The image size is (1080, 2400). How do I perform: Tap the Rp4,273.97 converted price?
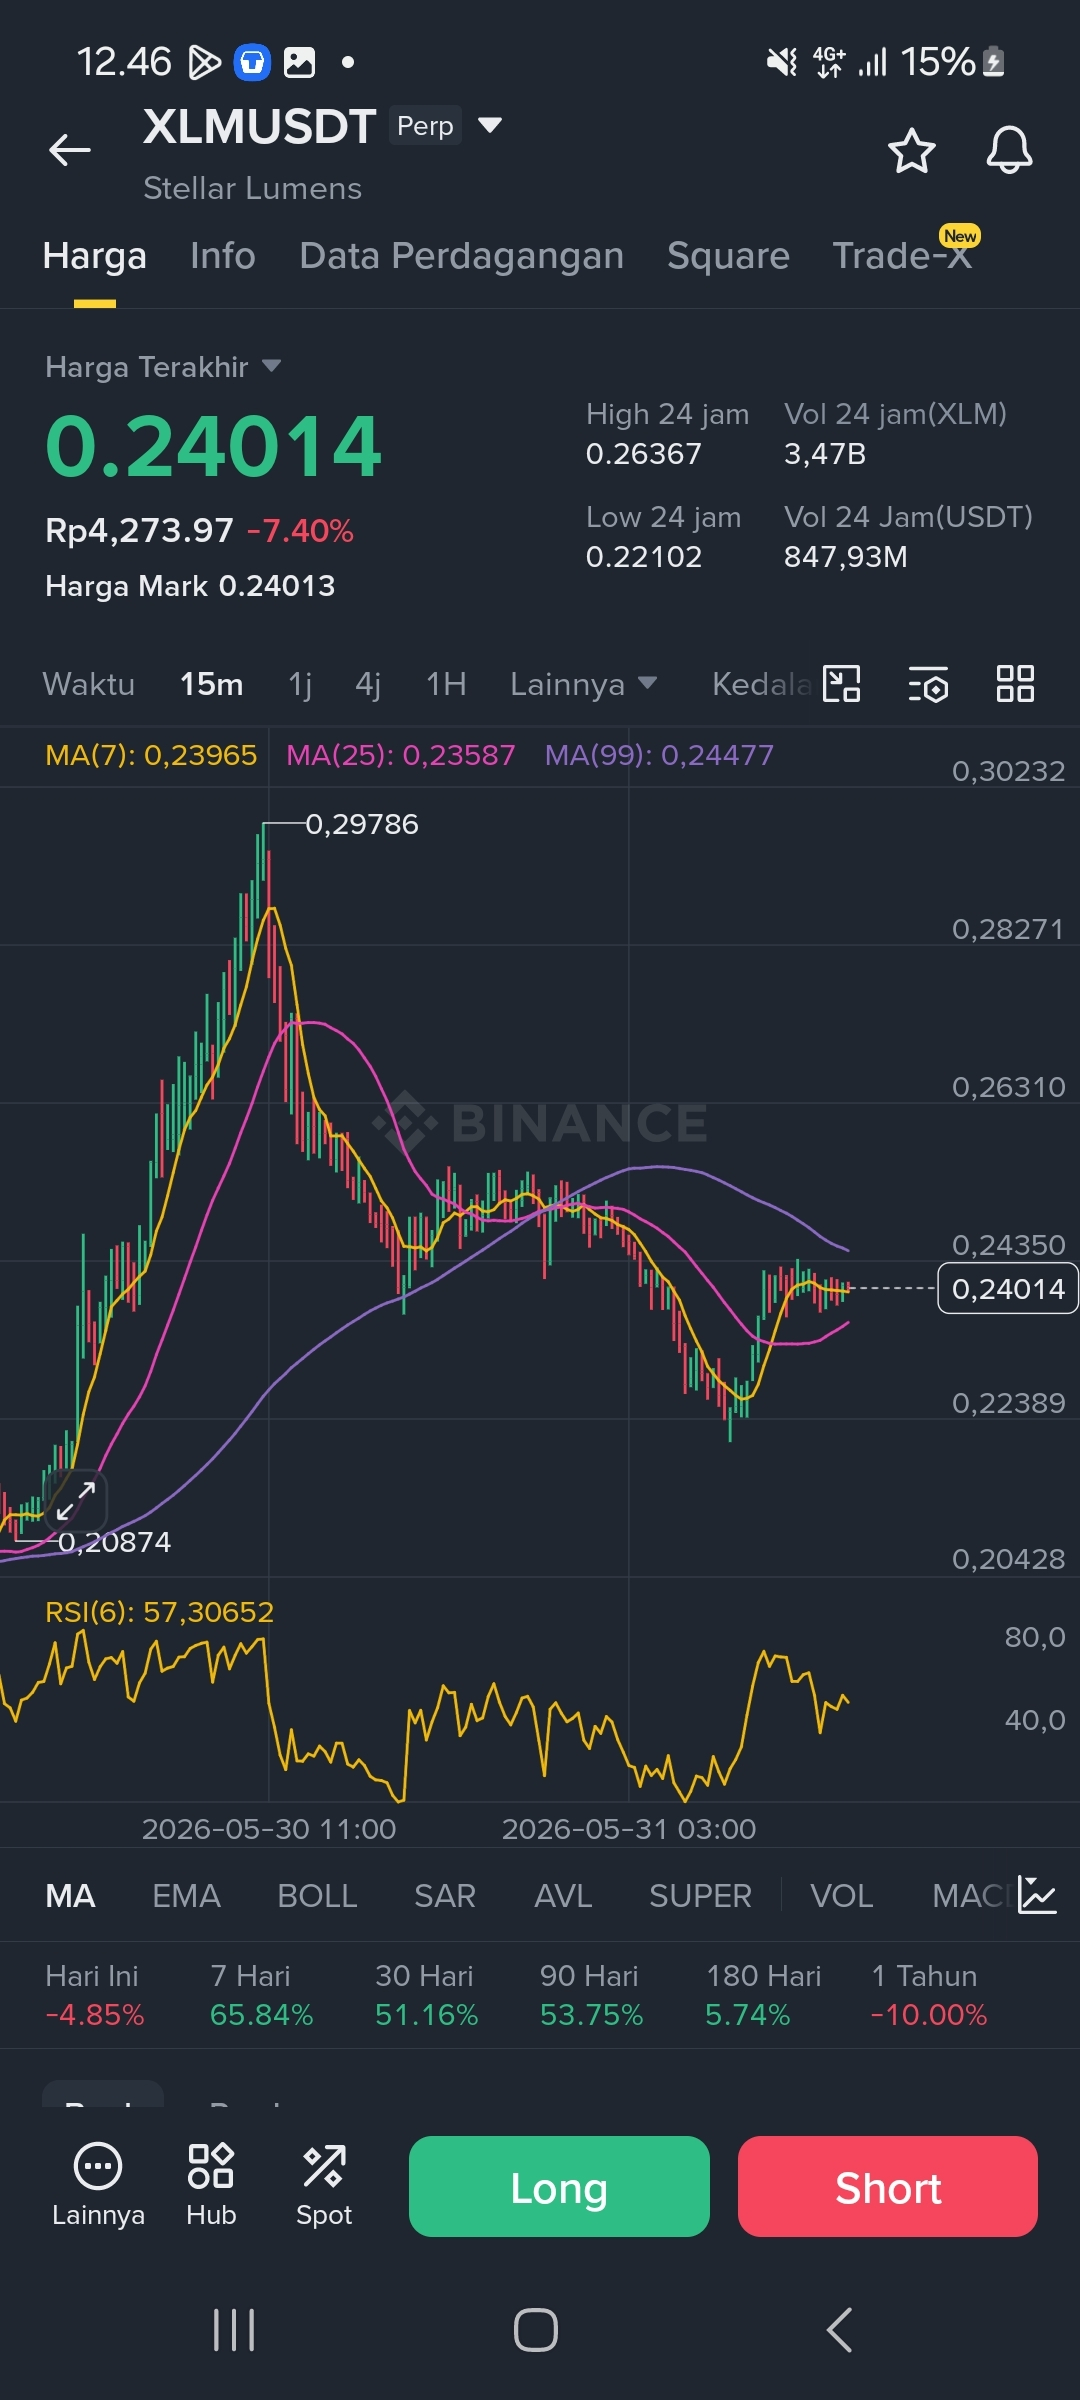pyautogui.click(x=139, y=530)
